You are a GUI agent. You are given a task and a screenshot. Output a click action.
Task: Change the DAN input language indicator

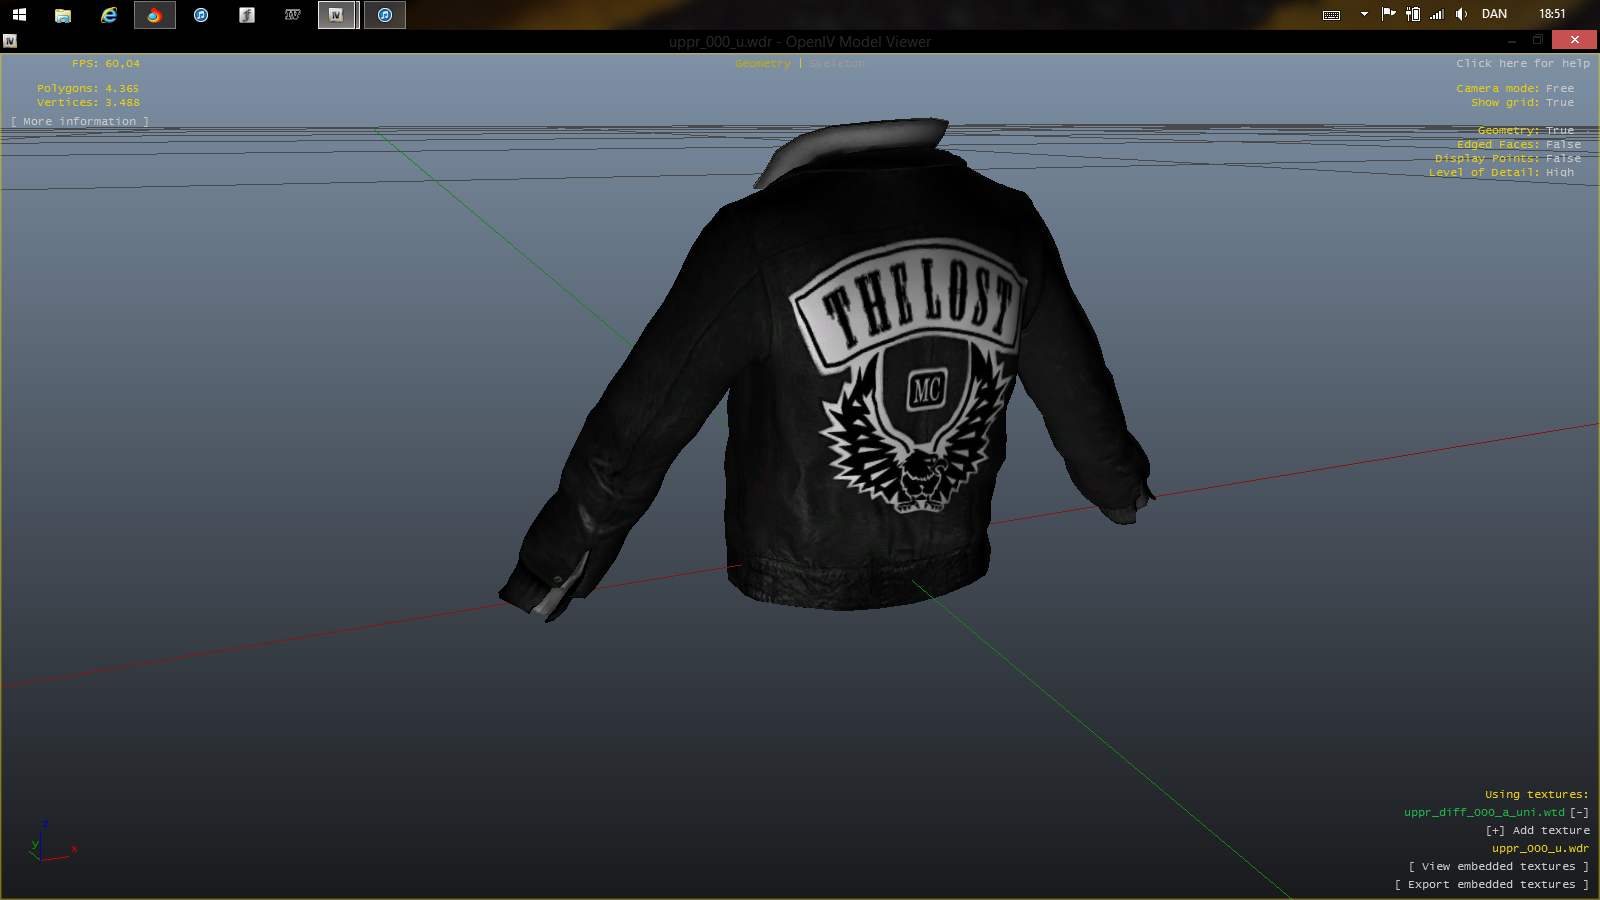[x=1494, y=14]
